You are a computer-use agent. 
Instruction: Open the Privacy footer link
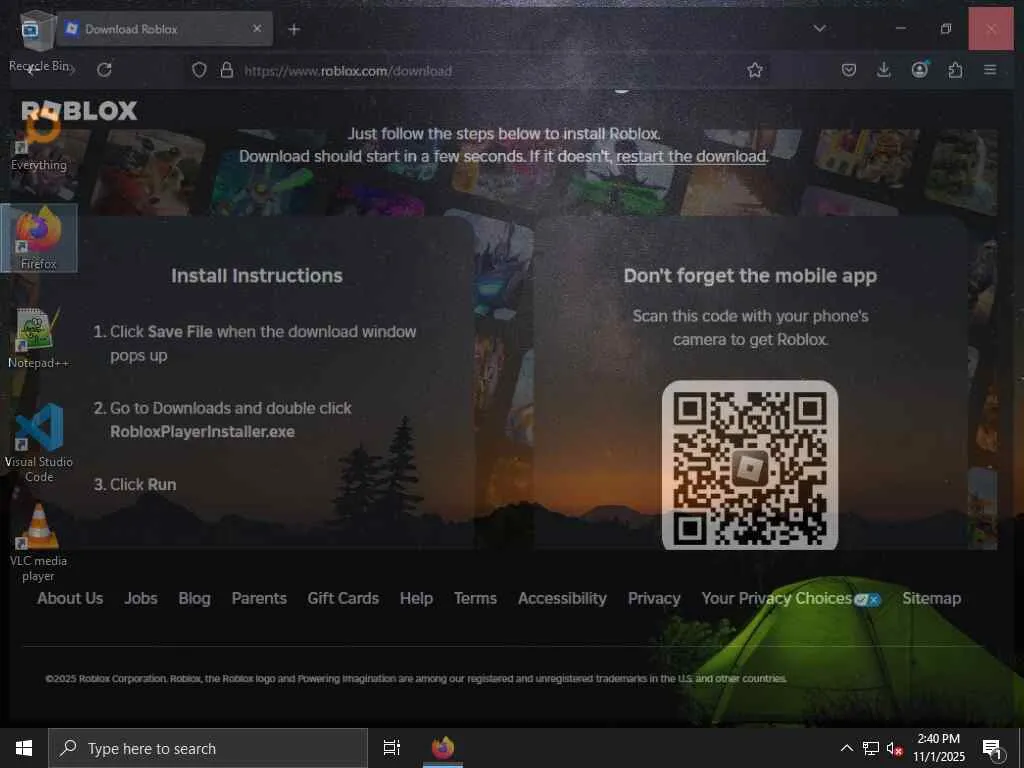(654, 598)
